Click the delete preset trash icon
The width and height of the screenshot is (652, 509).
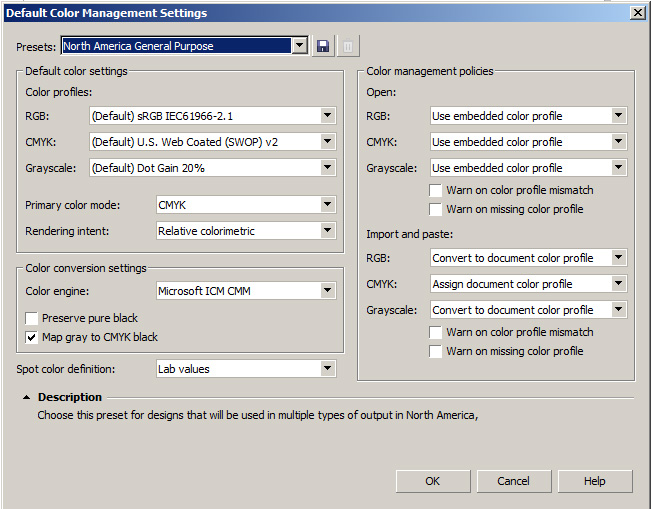point(348,46)
